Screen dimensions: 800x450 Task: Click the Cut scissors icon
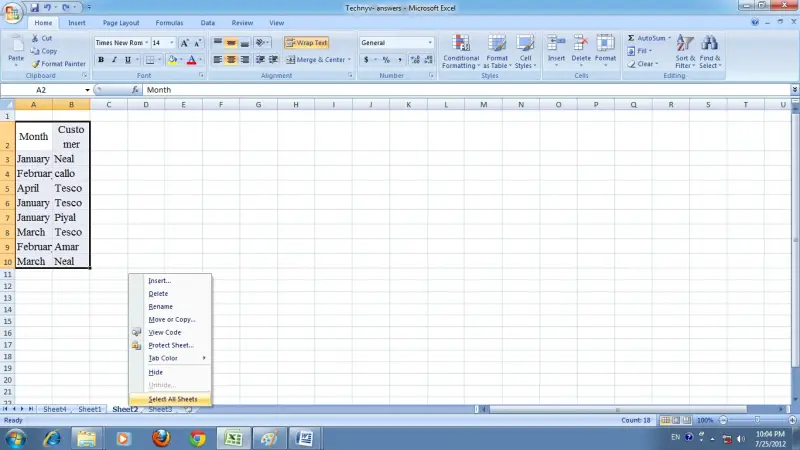click(x=35, y=38)
